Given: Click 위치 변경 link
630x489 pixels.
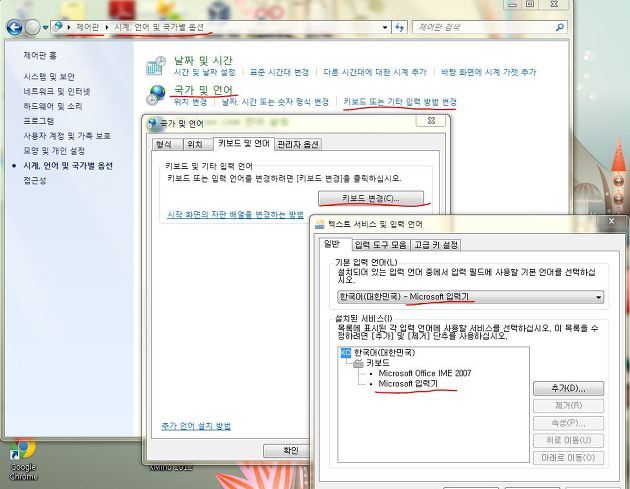Looking at the screenshot, I should pyautogui.click(x=190, y=102).
